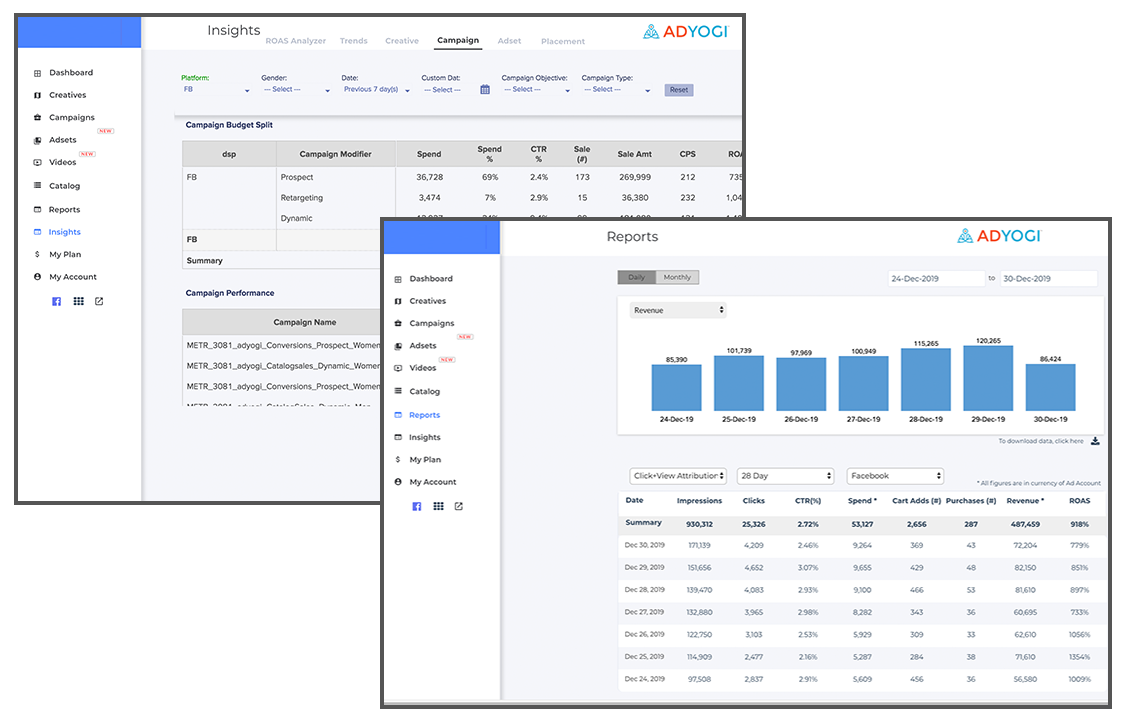Switch chart view to Monthly
Screen dimensions: 1126x724
pos(677,277)
